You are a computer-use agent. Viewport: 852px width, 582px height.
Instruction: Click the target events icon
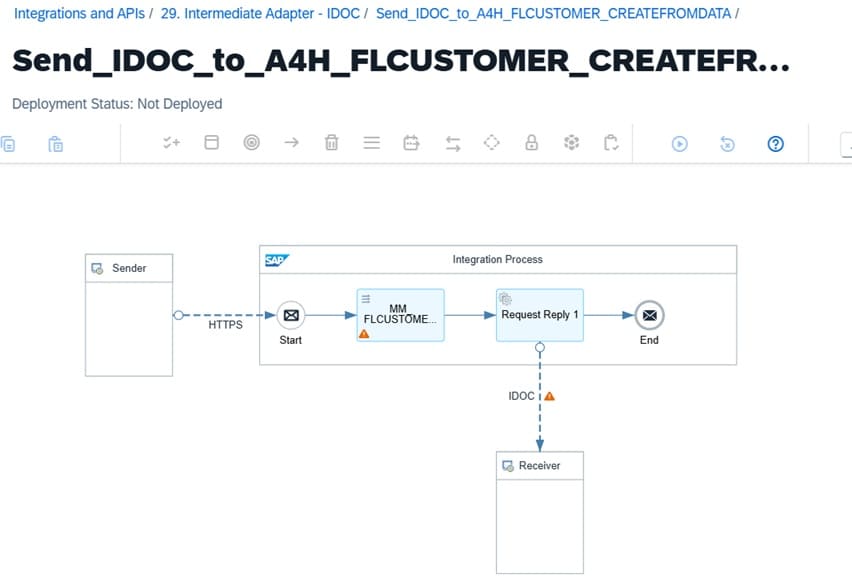(252, 143)
